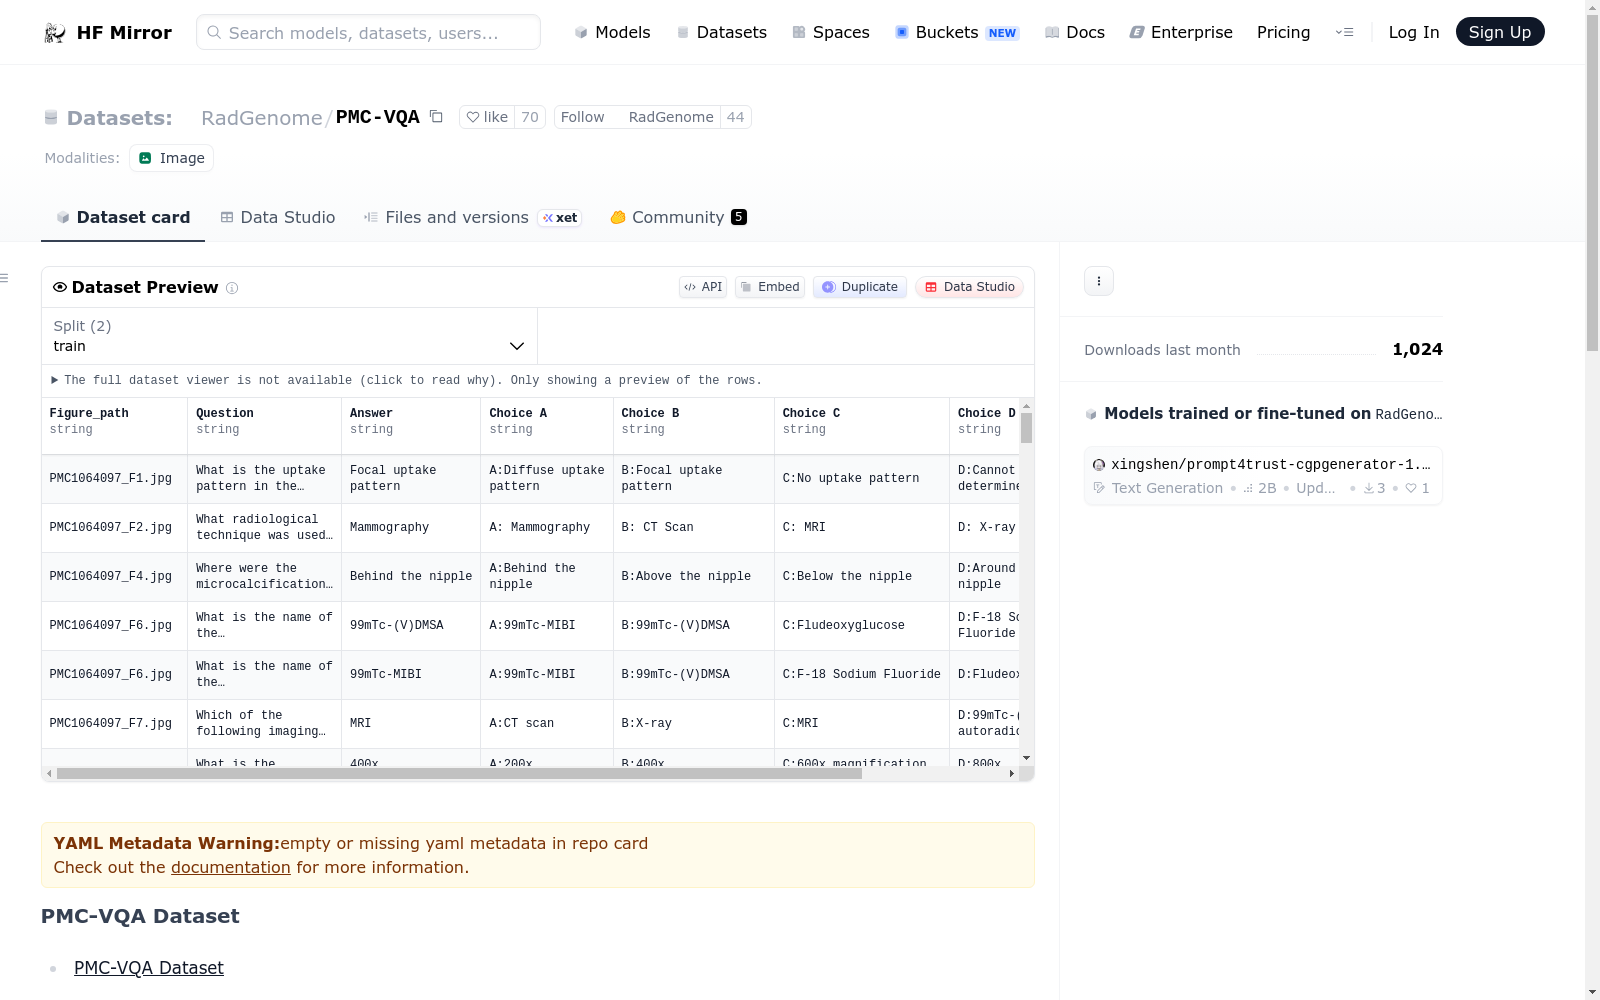Open the Docs navigation item
Image resolution: width=1600 pixels, height=1000 pixels.
pyautogui.click(x=1075, y=32)
